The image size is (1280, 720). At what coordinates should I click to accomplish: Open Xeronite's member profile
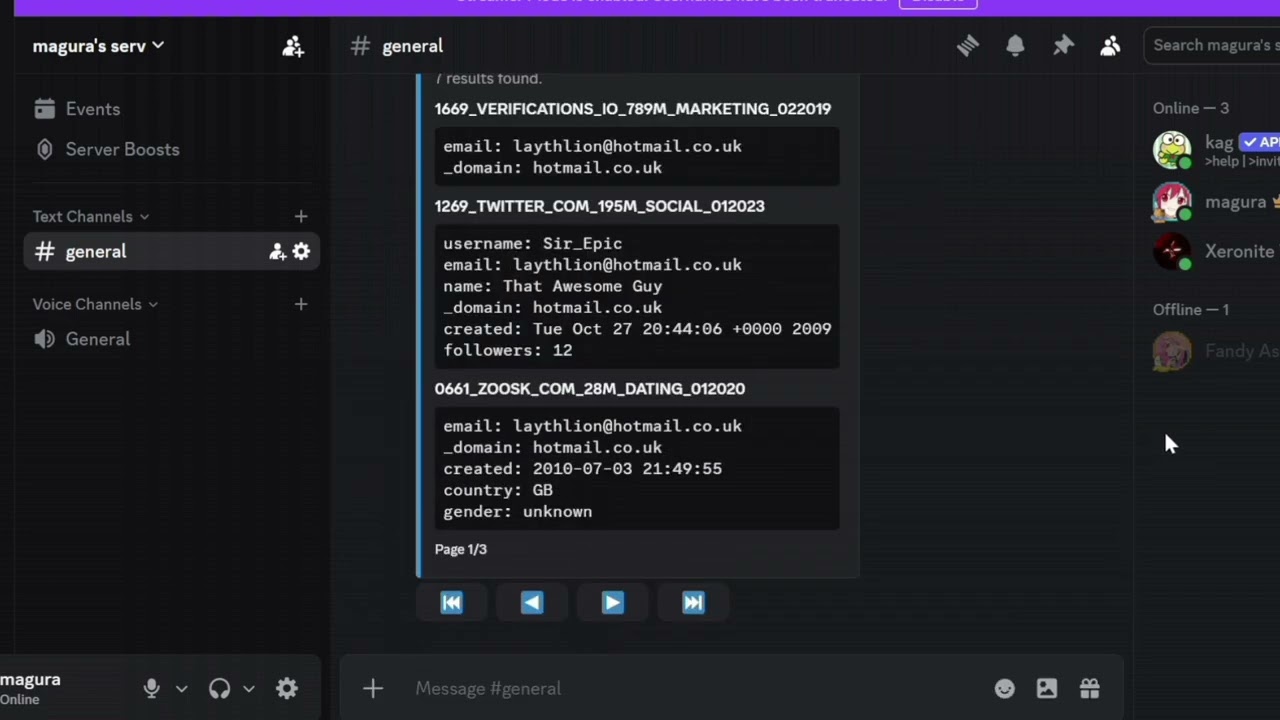click(x=1216, y=251)
